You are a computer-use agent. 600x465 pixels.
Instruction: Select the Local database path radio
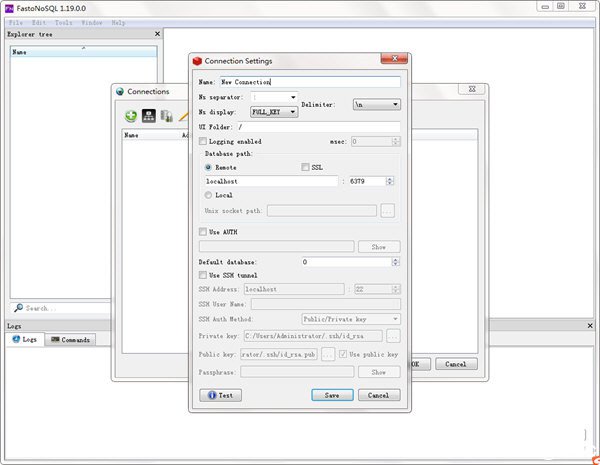(x=209, y=195)
